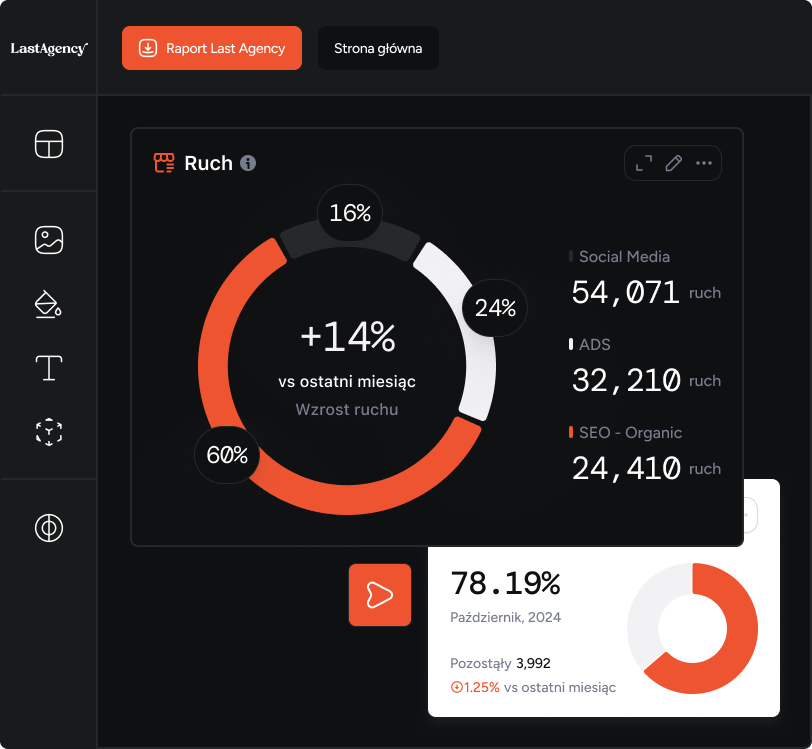The image size is (812, 749).
Task: Click the layout panel icon in sidebar
Action: (x=49, y=144)
